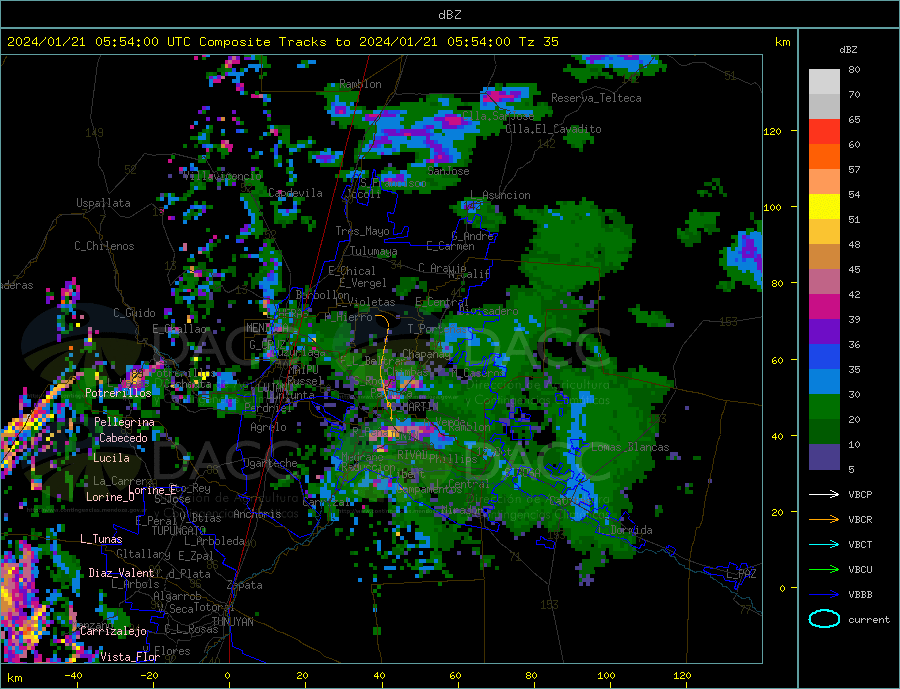
Task: Click the 'dBZ' title at top center
Action: click(x=449, y=15)
